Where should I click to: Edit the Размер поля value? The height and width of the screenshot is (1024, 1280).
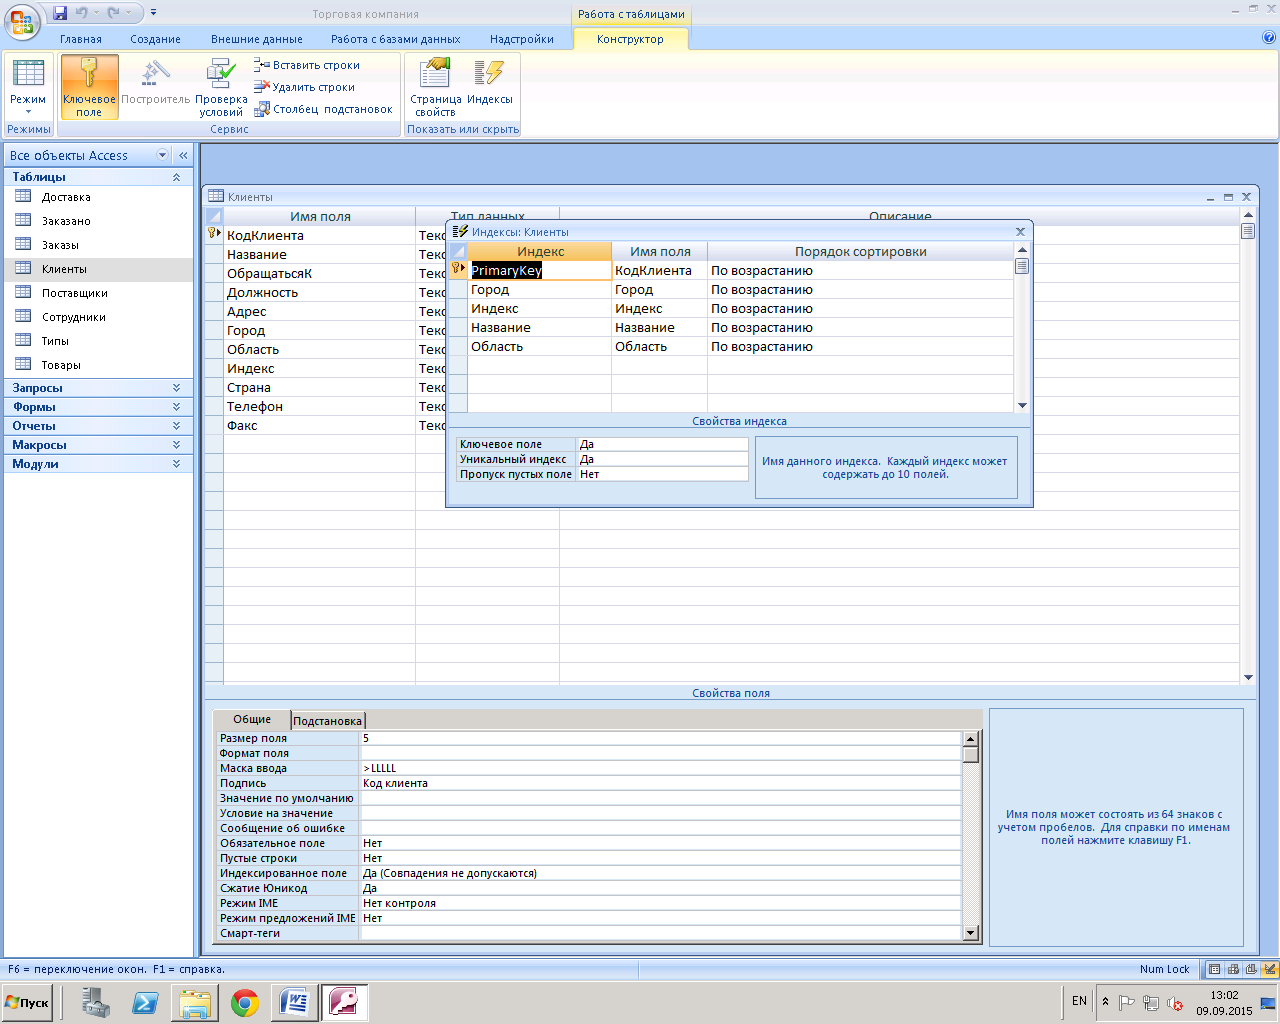tap(660, 738)
